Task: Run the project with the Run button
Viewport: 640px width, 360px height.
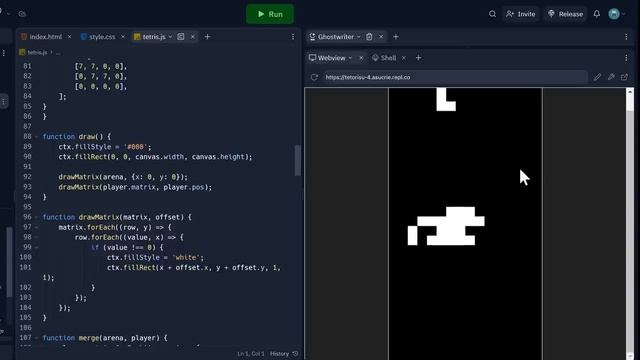Action: pos(270,14)
